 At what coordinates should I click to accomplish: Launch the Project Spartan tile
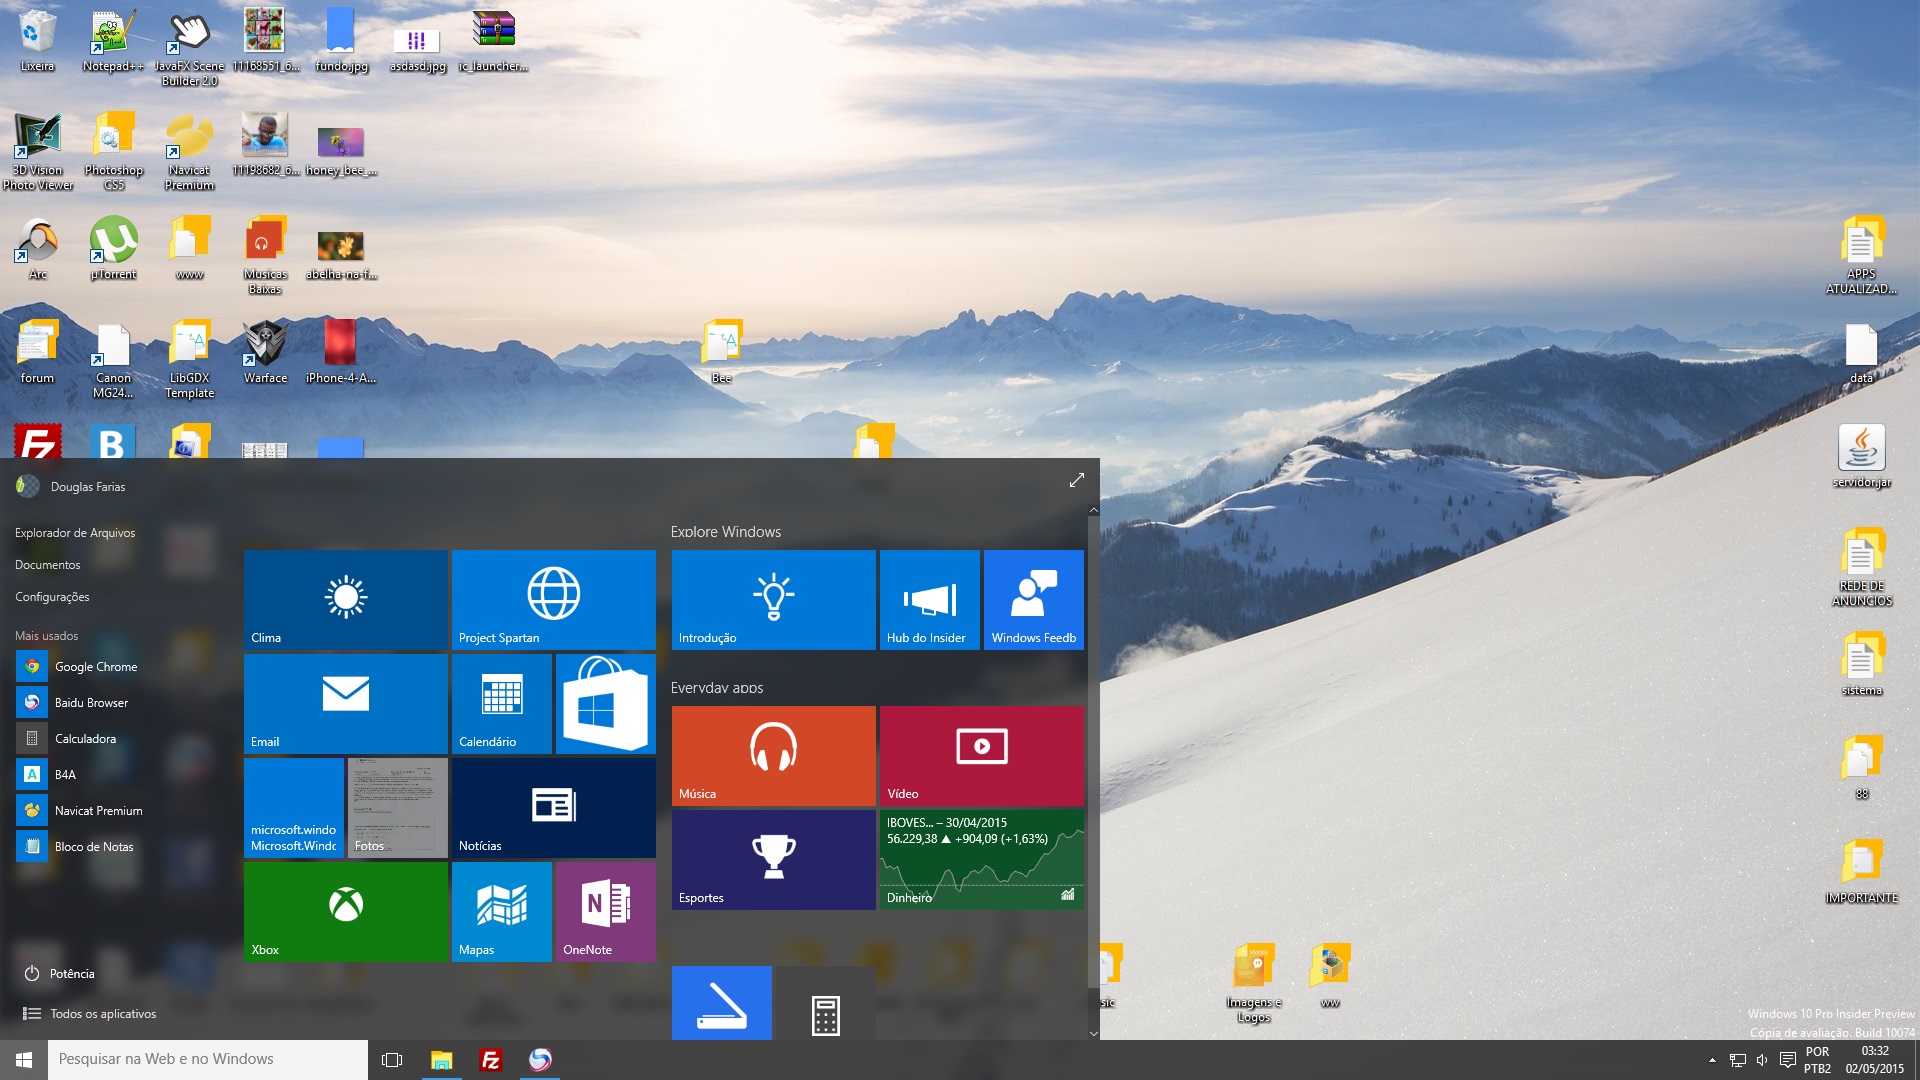tap(553, 599)
